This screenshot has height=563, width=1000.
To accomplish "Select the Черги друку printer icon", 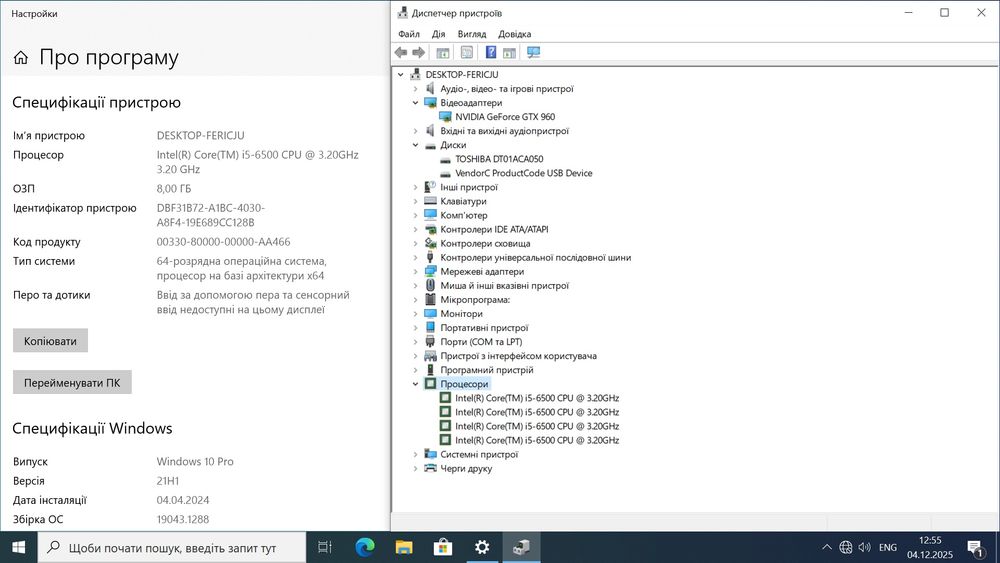I will 430,468.
